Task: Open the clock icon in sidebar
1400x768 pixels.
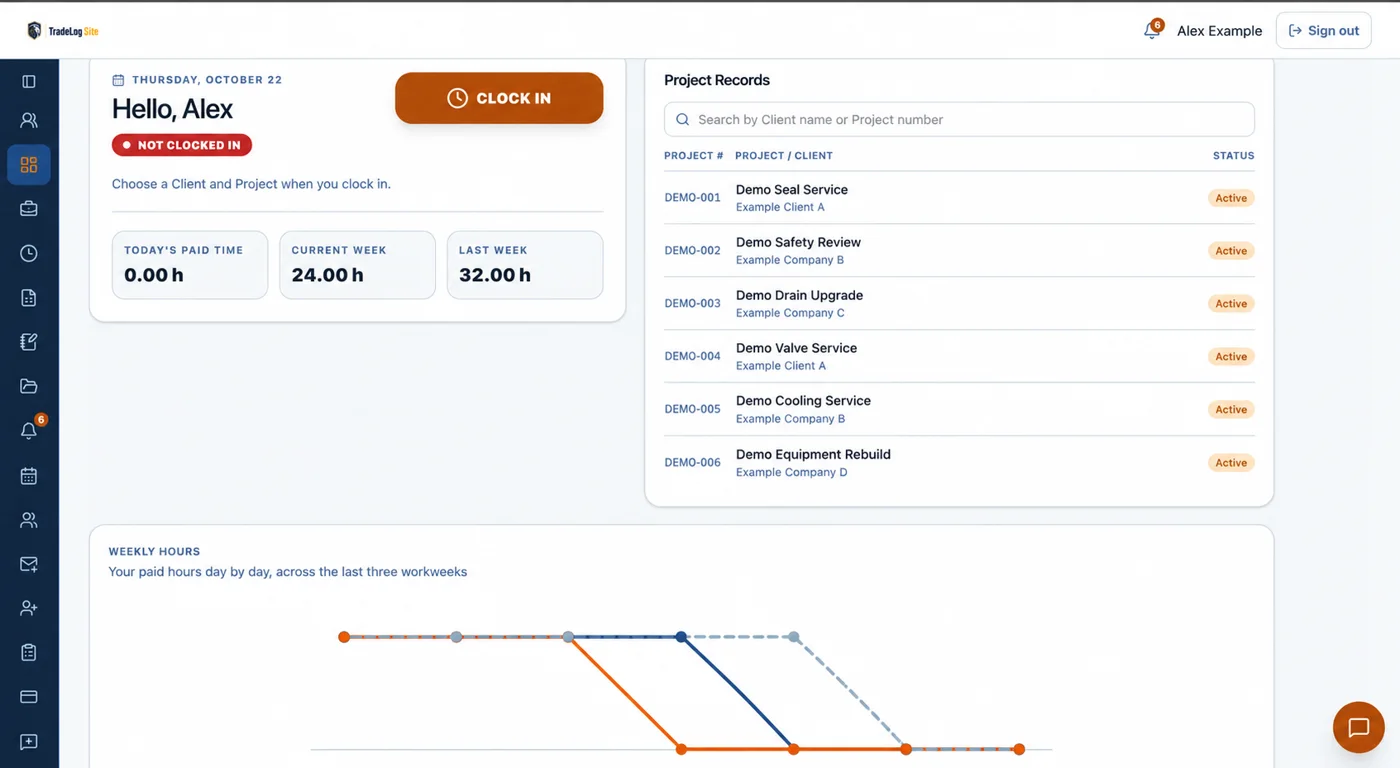Action: pos(29,253)
